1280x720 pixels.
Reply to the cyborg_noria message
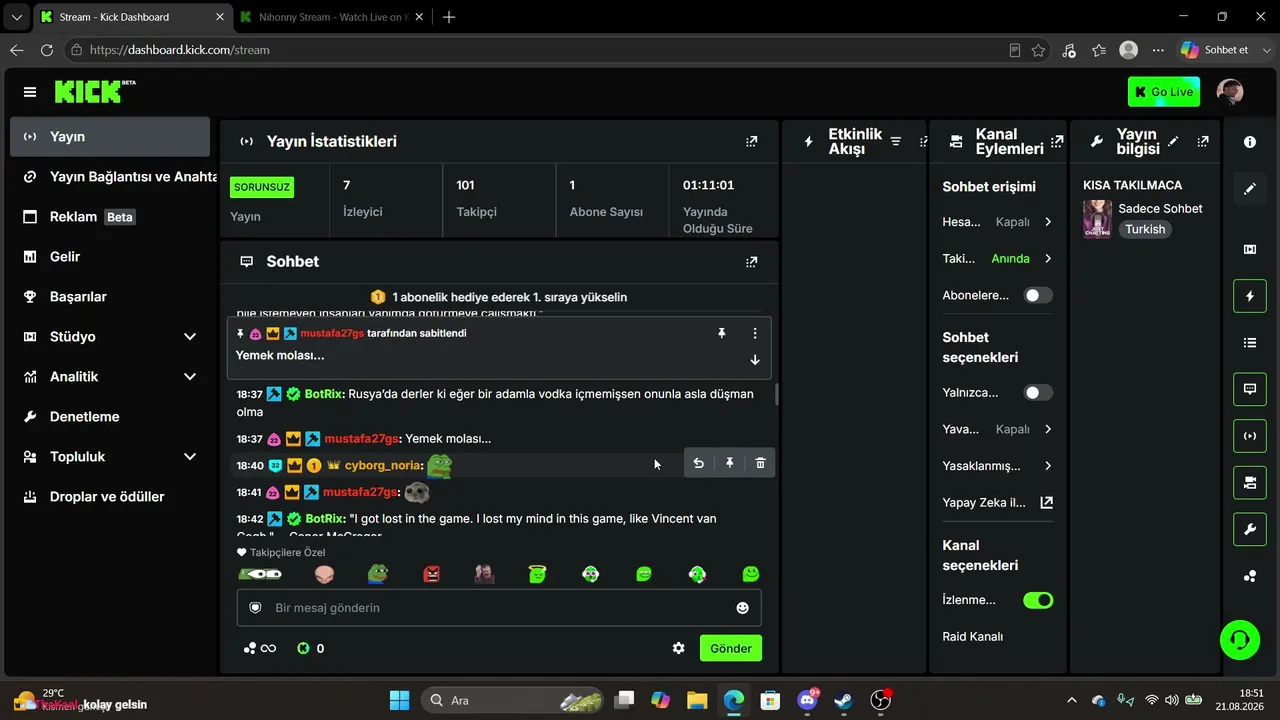pos(699,463)
